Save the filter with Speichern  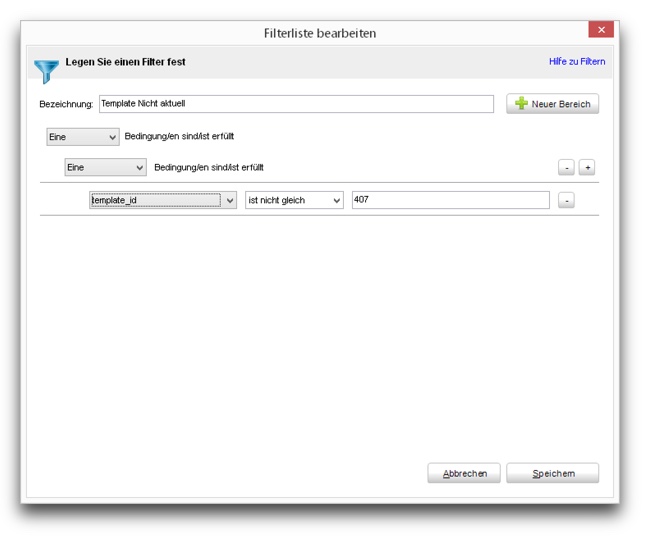tap(552, 474)
